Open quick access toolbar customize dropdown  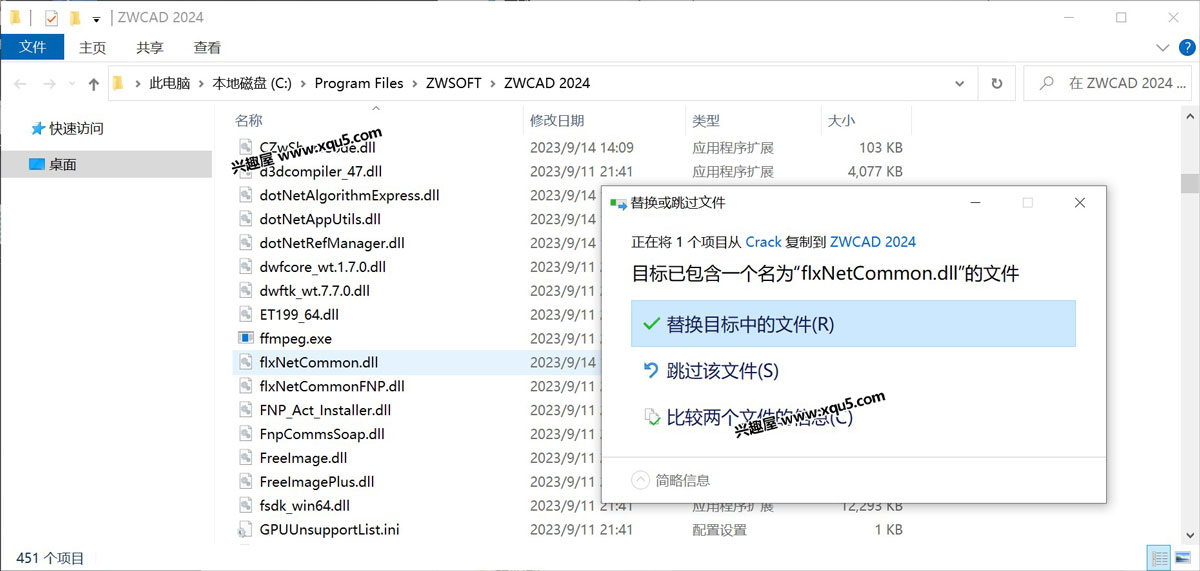[96, 19]
